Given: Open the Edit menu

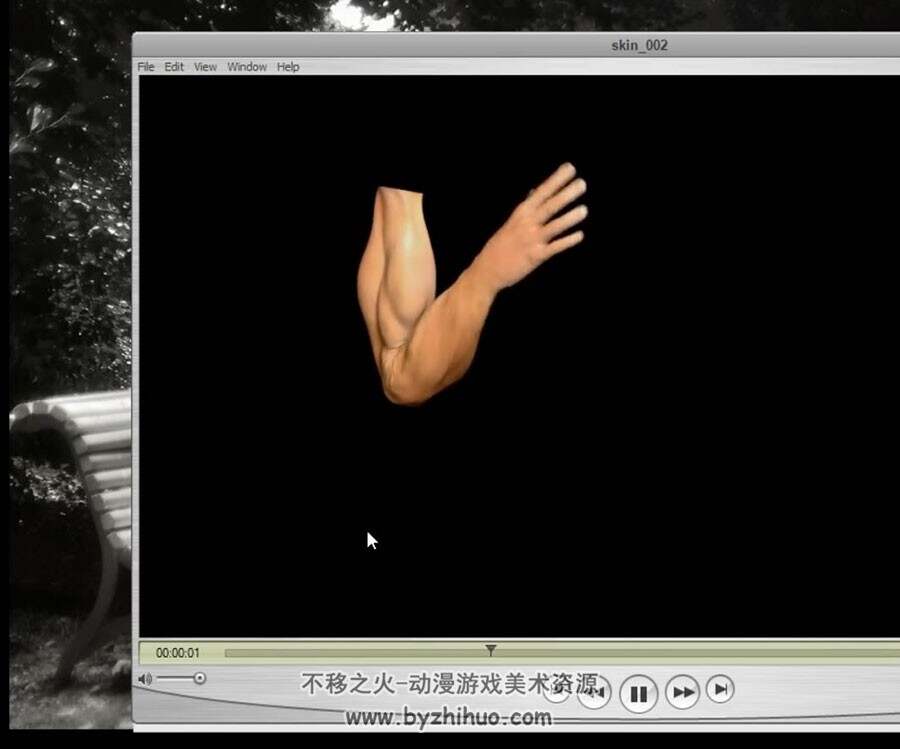Looking at the screenshot, I should click(174, 67).
